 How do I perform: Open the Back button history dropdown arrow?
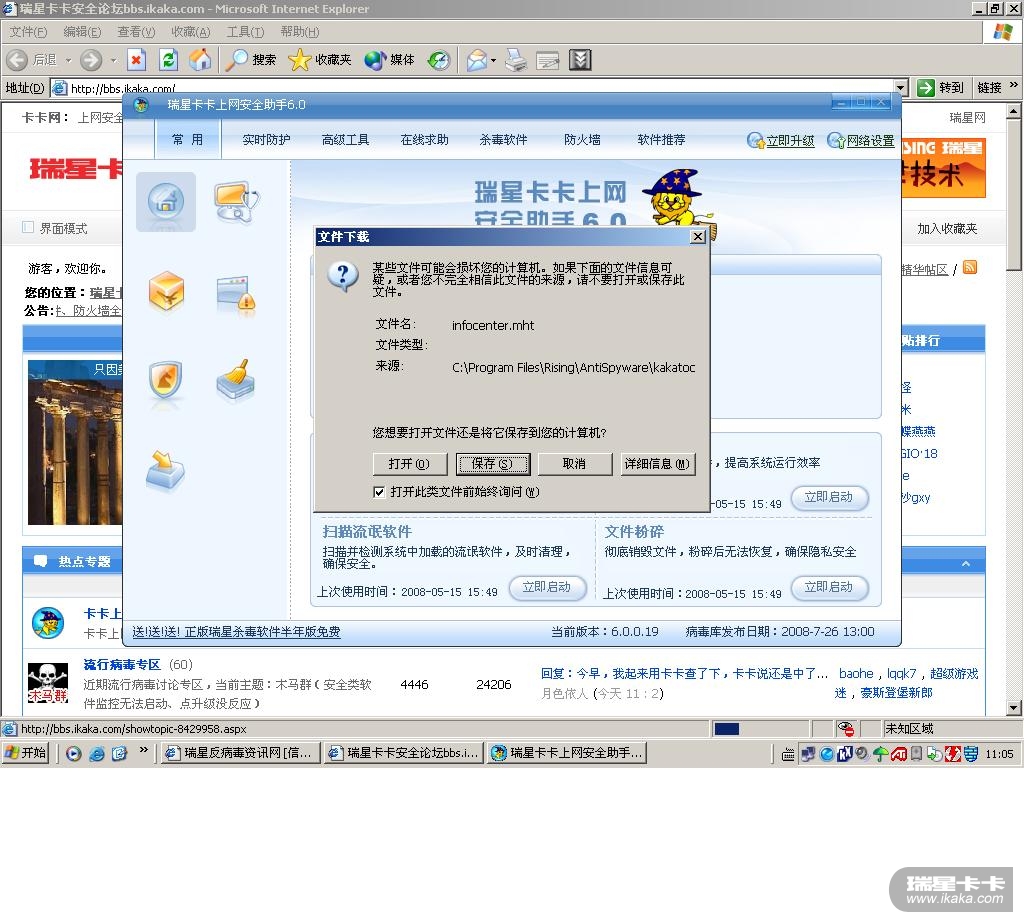coord(68,60)
